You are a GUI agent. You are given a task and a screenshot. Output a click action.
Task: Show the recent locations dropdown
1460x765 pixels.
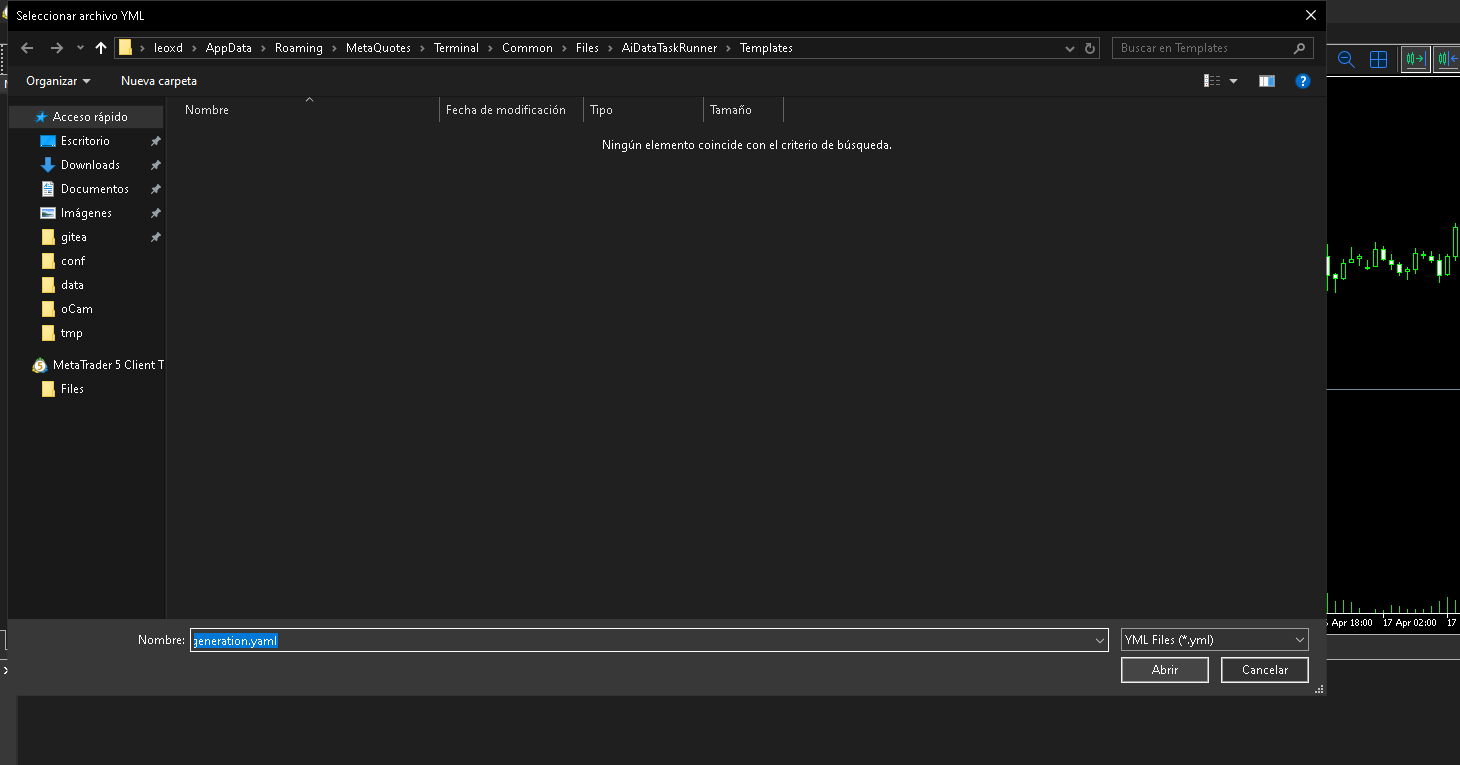(x=80, y=48)
